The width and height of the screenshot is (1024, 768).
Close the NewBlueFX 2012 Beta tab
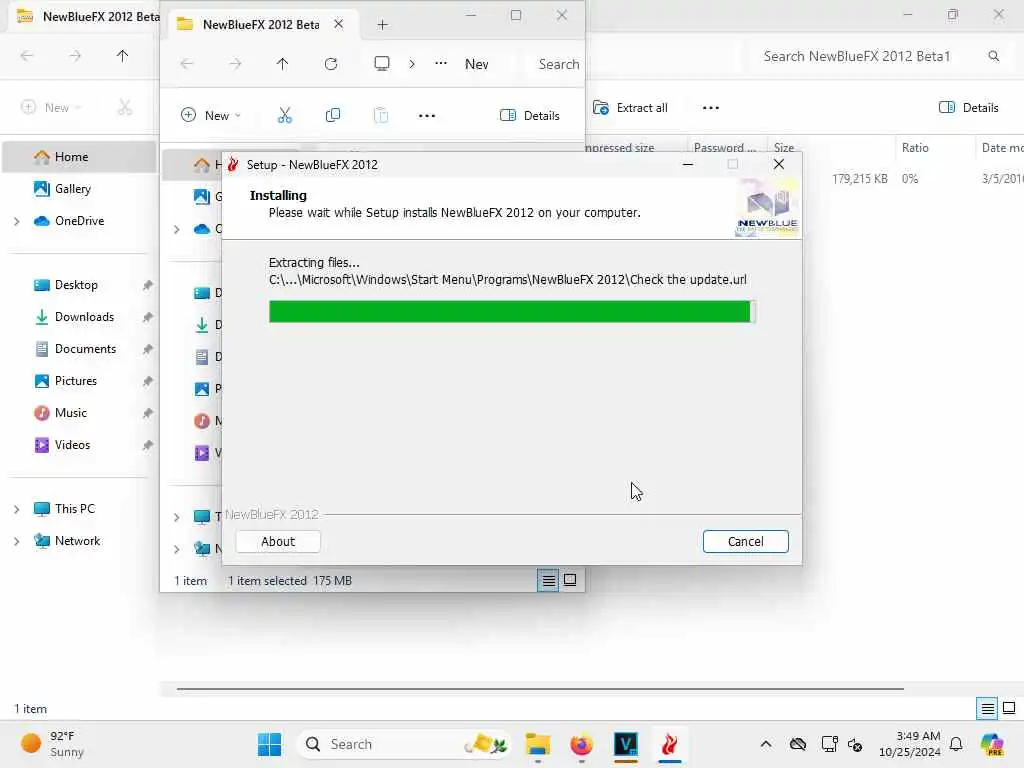[x=338, y=24]
